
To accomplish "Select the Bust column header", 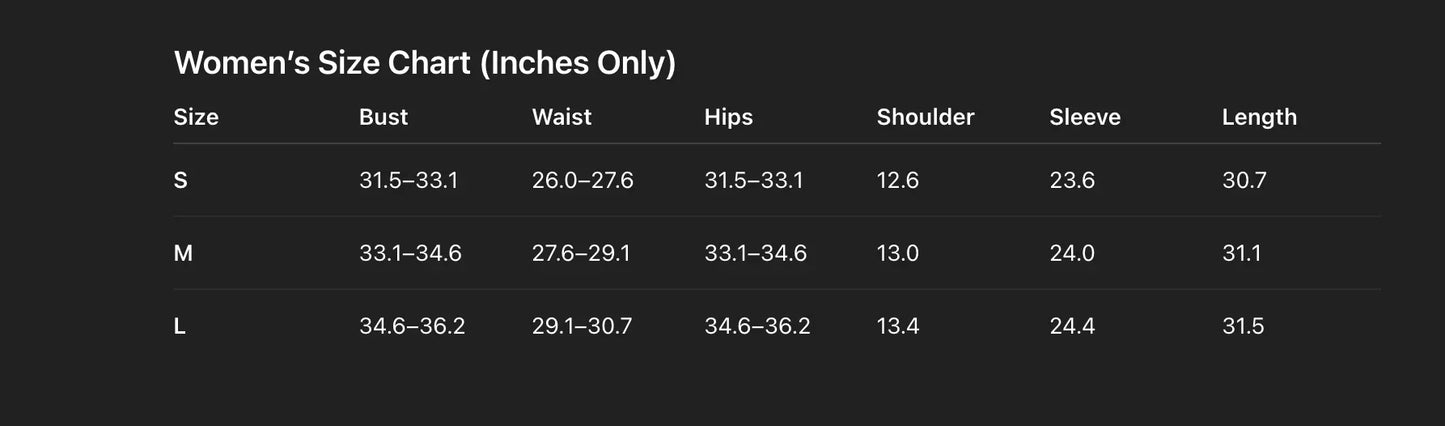I will [x=383, y=117].
